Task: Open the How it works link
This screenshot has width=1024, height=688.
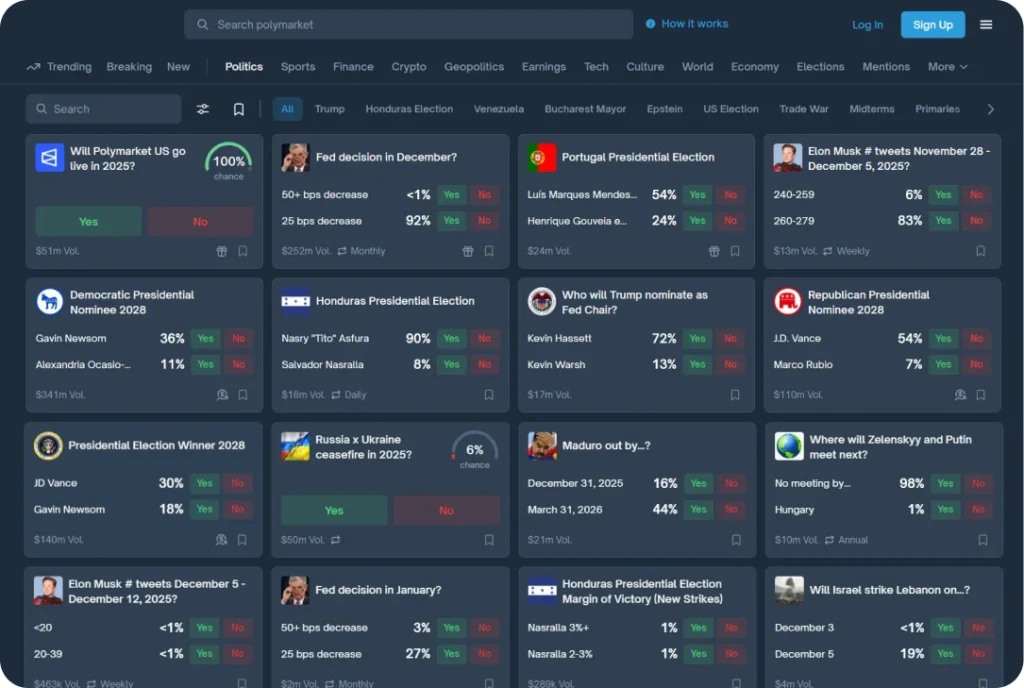Action: 694,23
